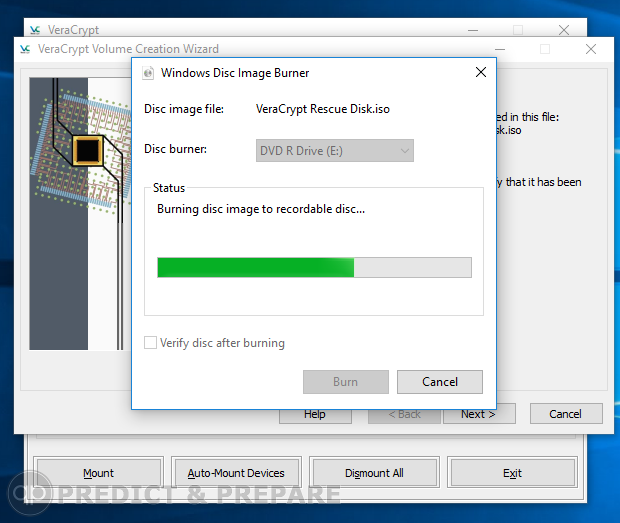This screenshot has width=620, height=523.
Task: Click Dismount All in VeraCrypt
Action: pos(374,473)
